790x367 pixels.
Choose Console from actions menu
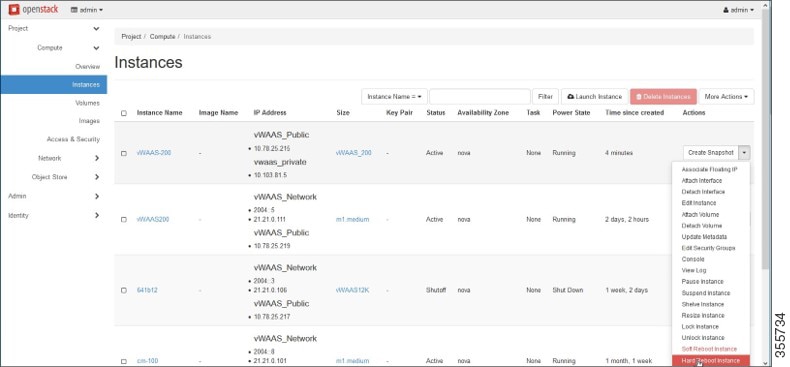coord(693,259)
